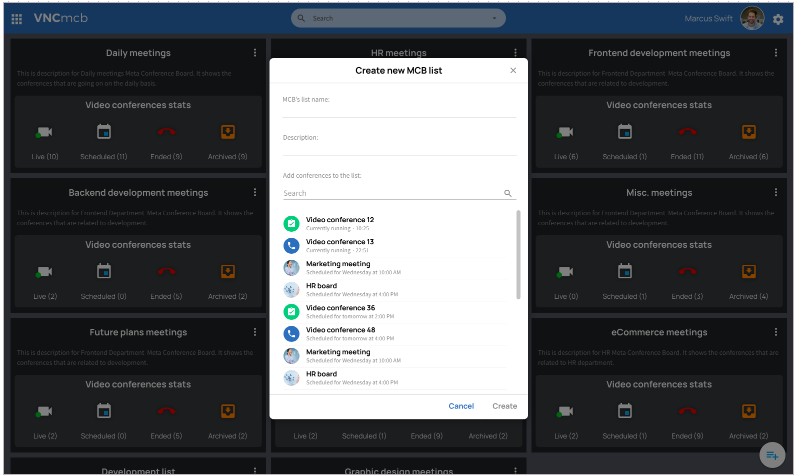Screen dimensions: 797x476
Task: Click Frontend development Ended phone icon
Action: (687, 132)
